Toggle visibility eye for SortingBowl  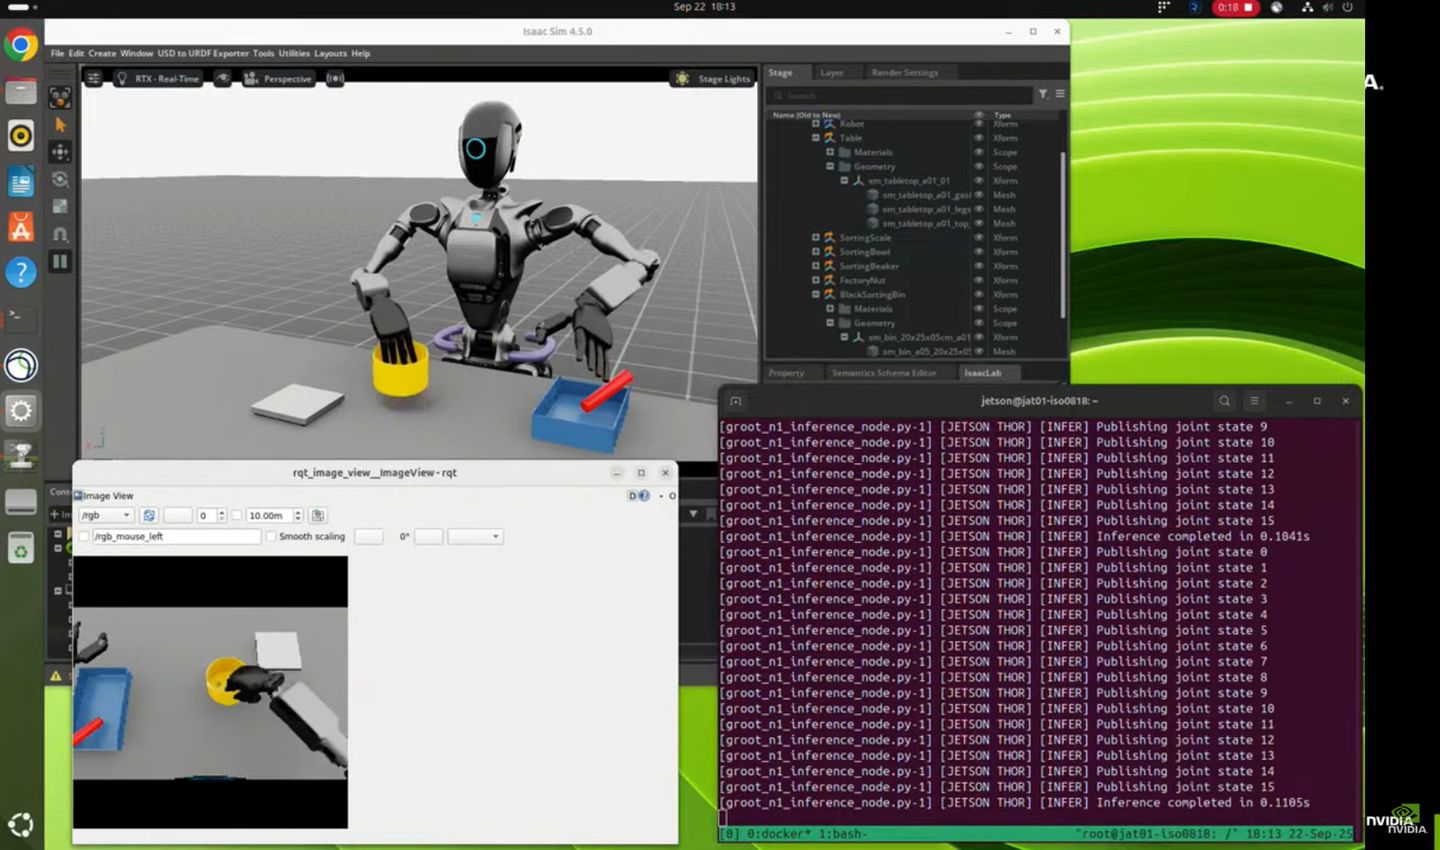click(979, 252)
